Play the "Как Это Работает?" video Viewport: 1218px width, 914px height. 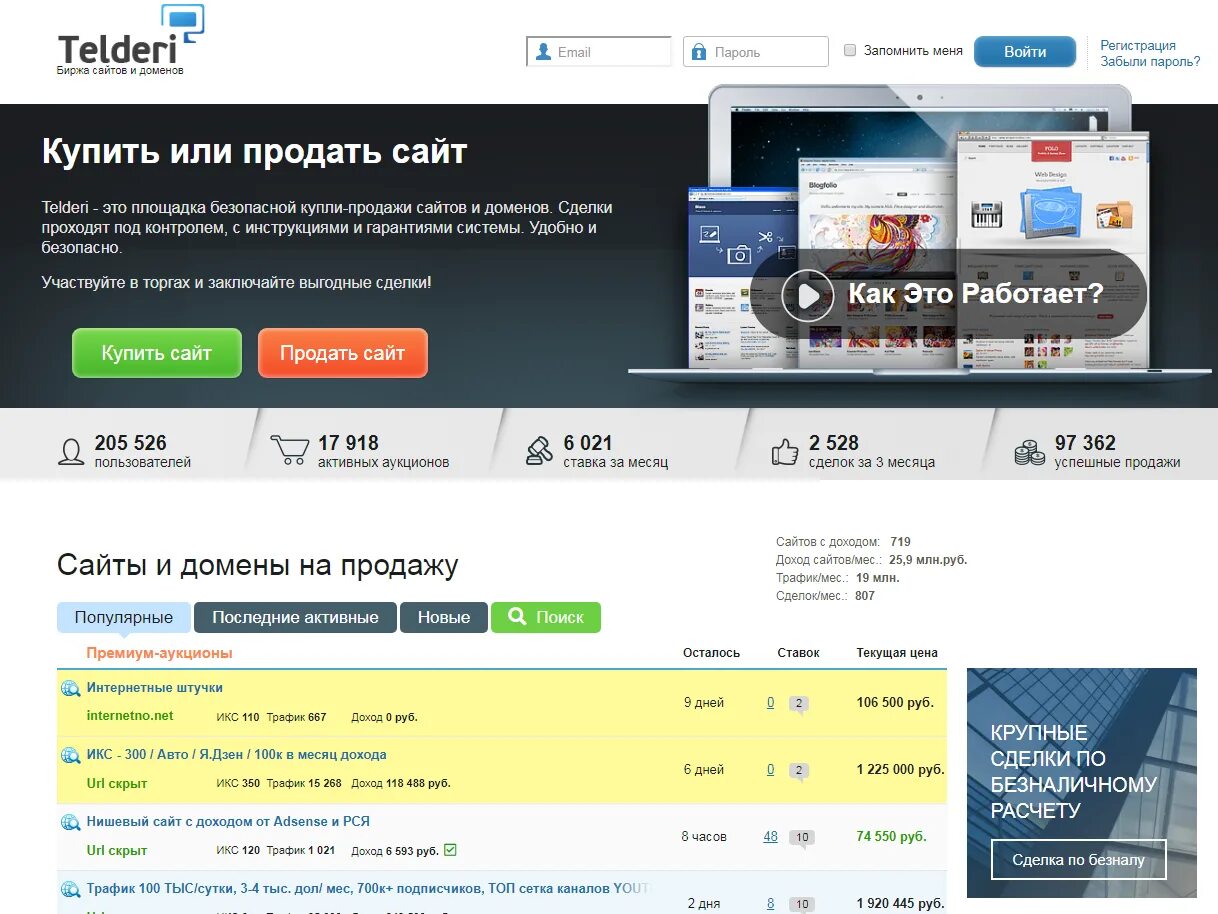(x=807, y=295)
